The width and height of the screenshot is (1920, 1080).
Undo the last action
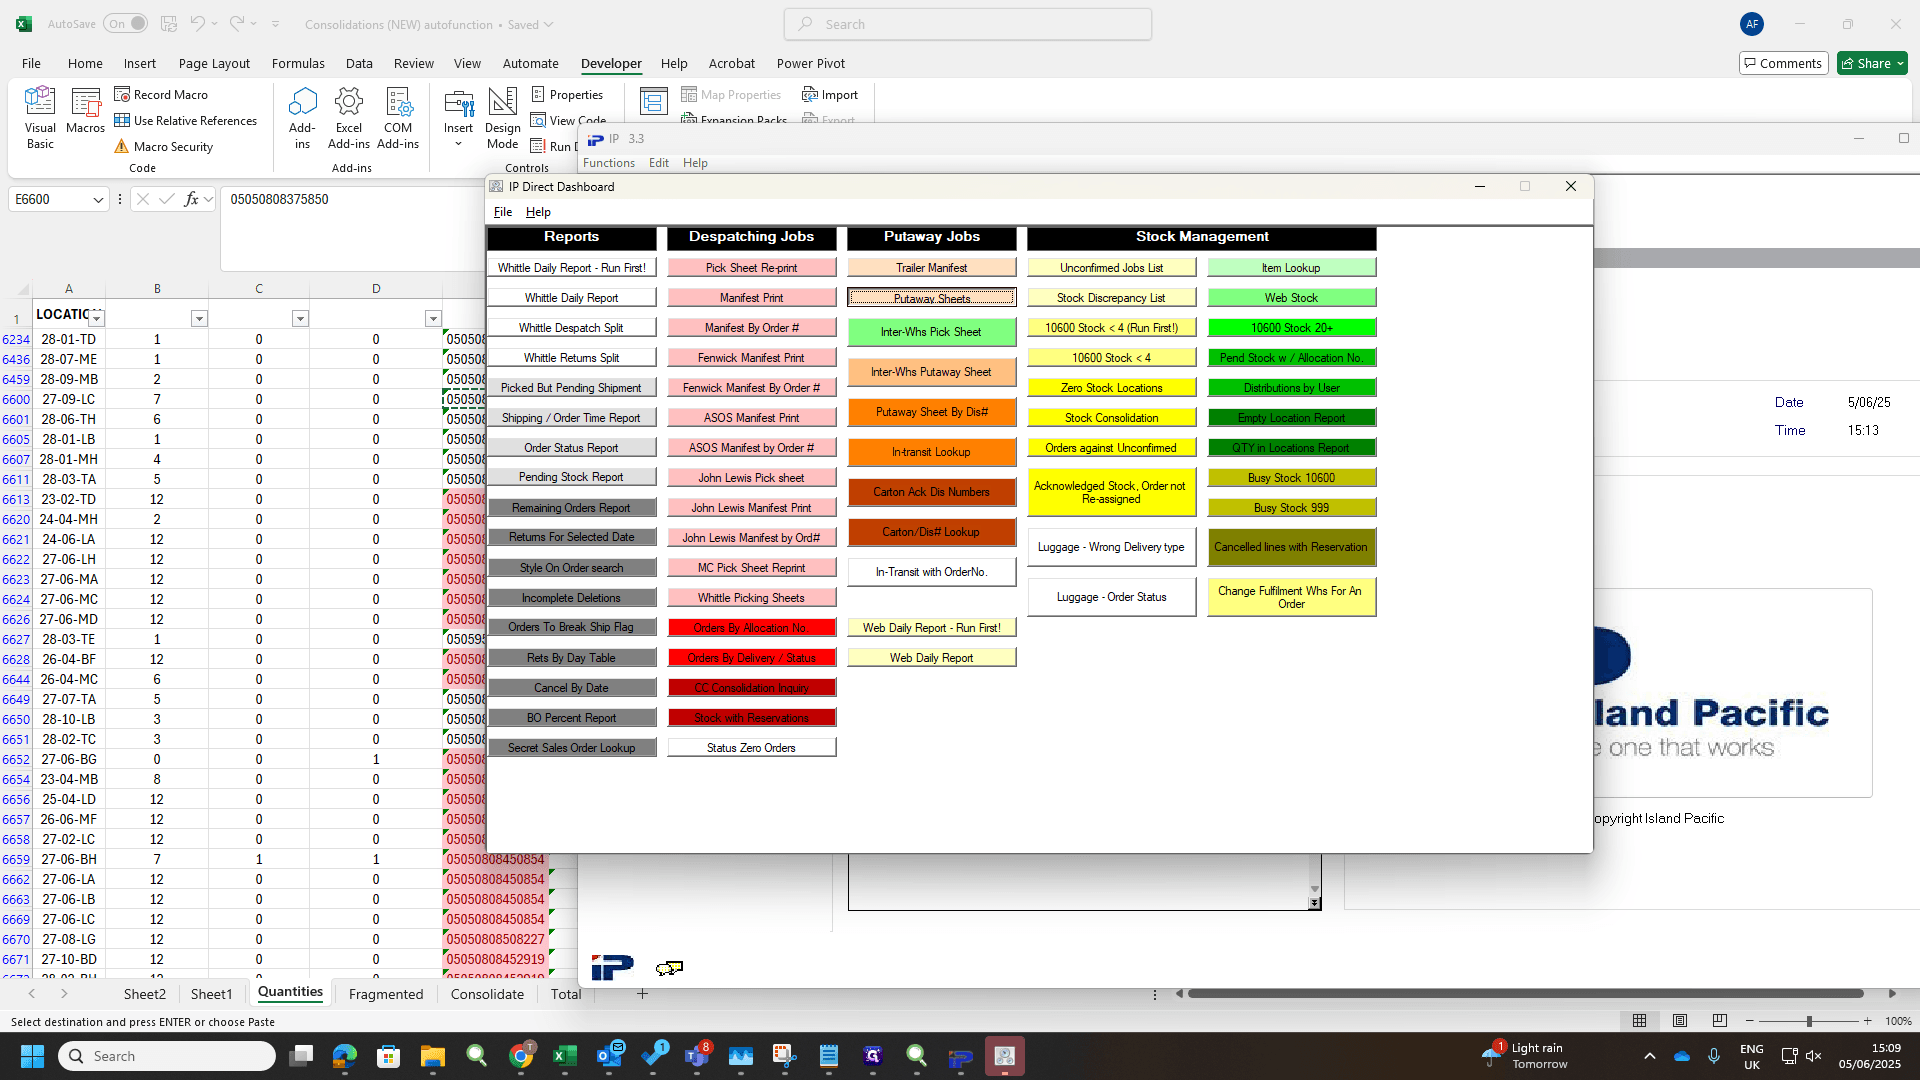point(198,24)
